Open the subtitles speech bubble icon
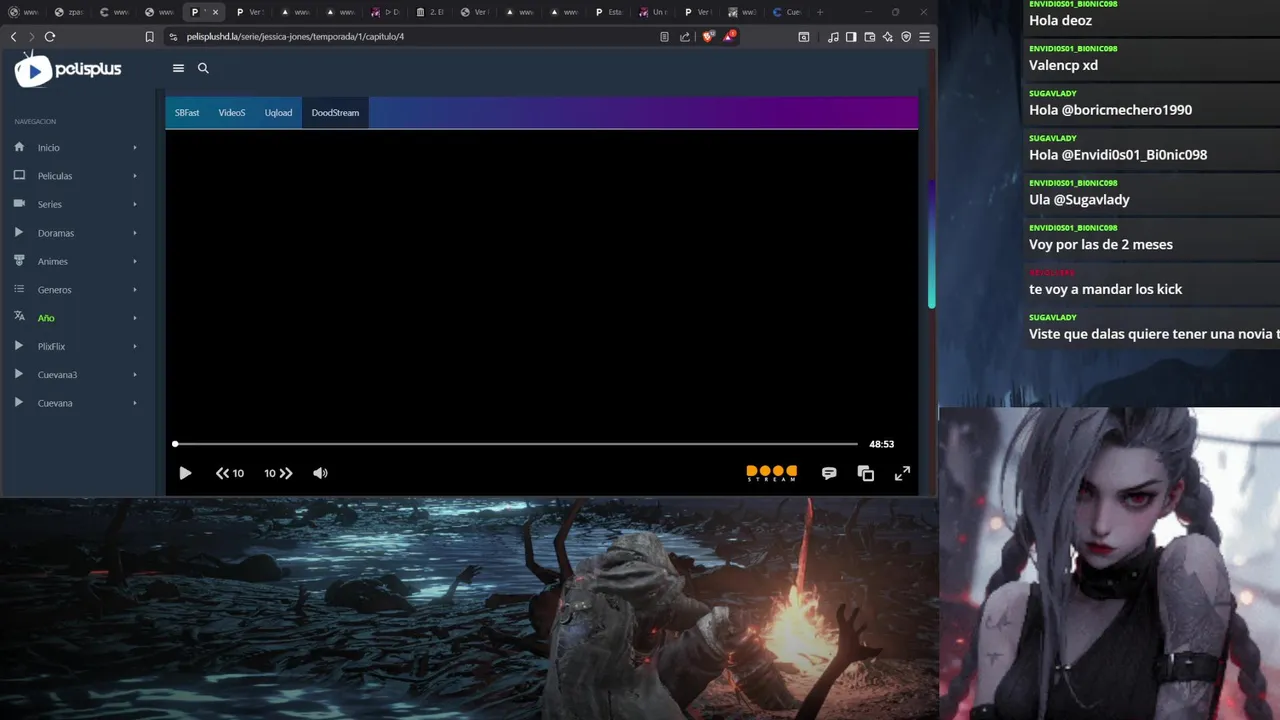 pos(829,473)
